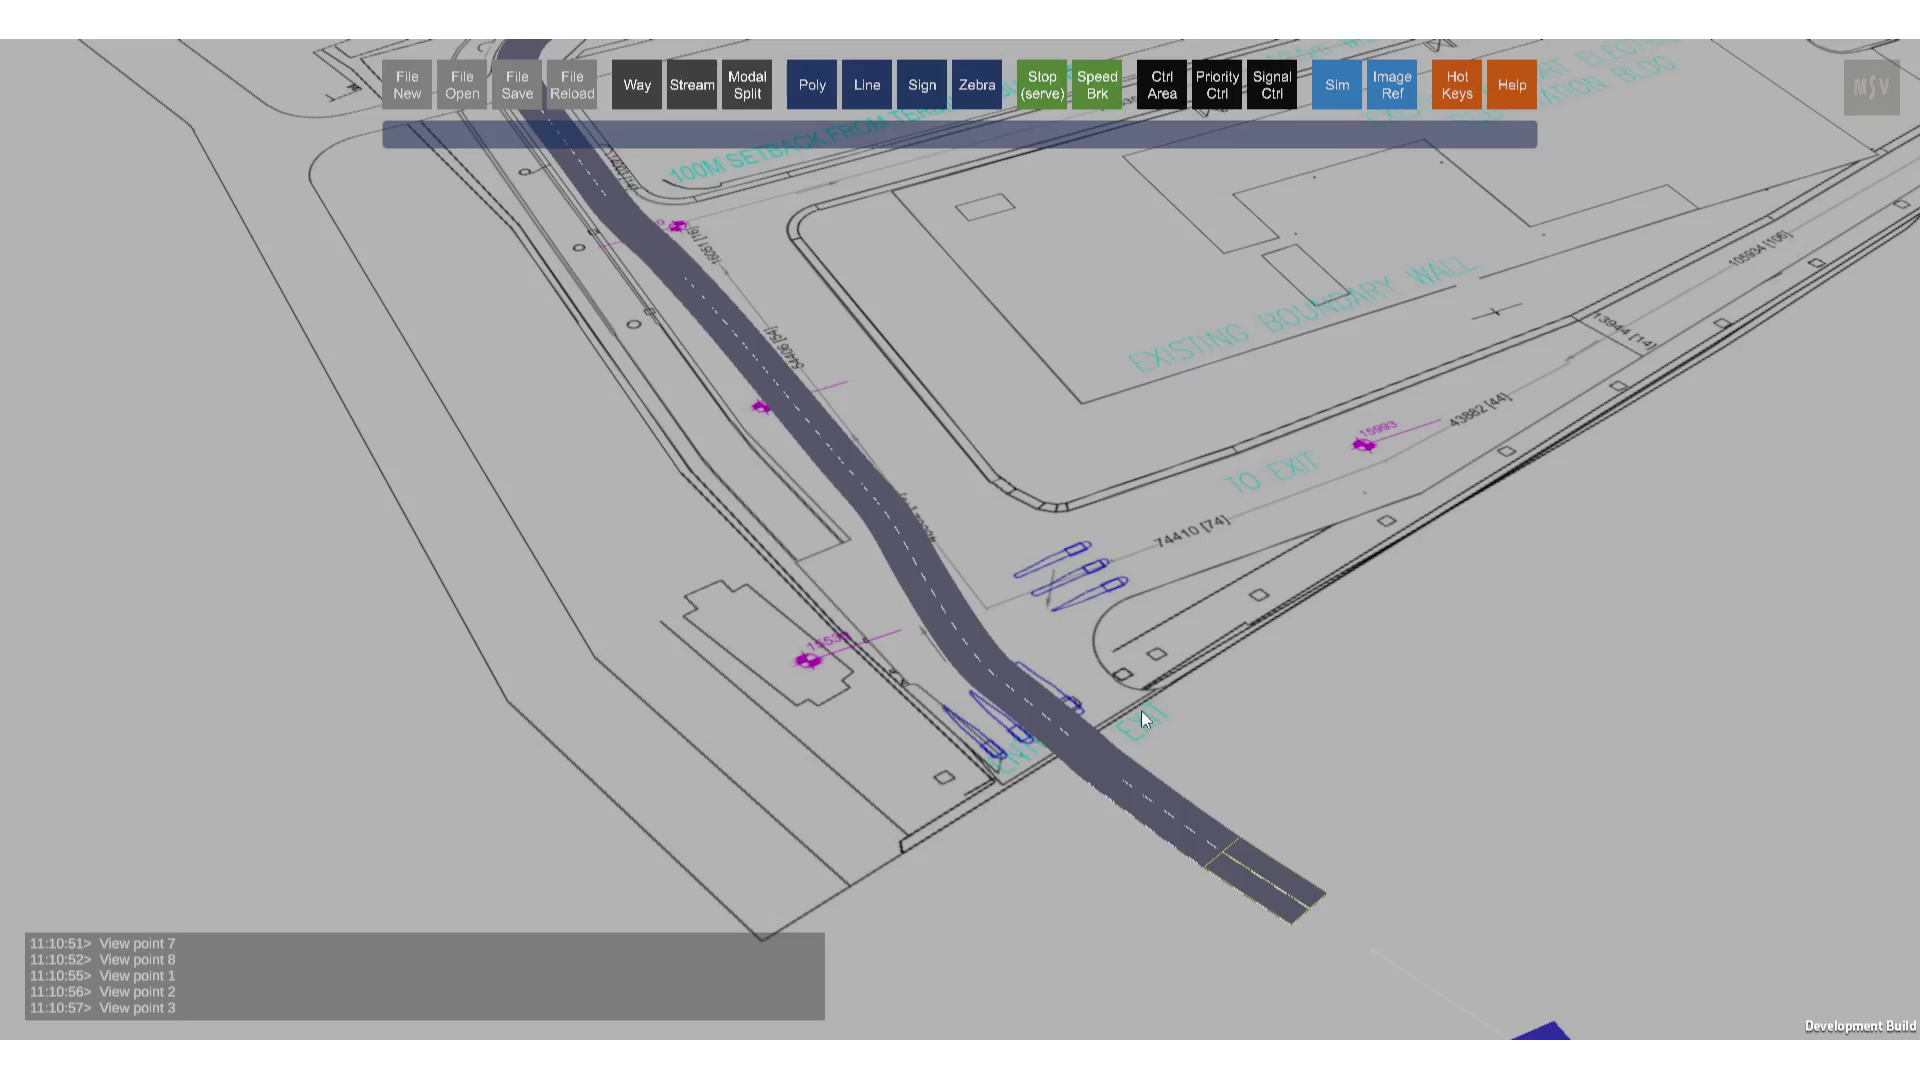Open a file with File Open
This screenshot has height=1080, width=1920.
pyautogui.click(x=462, y=85)
